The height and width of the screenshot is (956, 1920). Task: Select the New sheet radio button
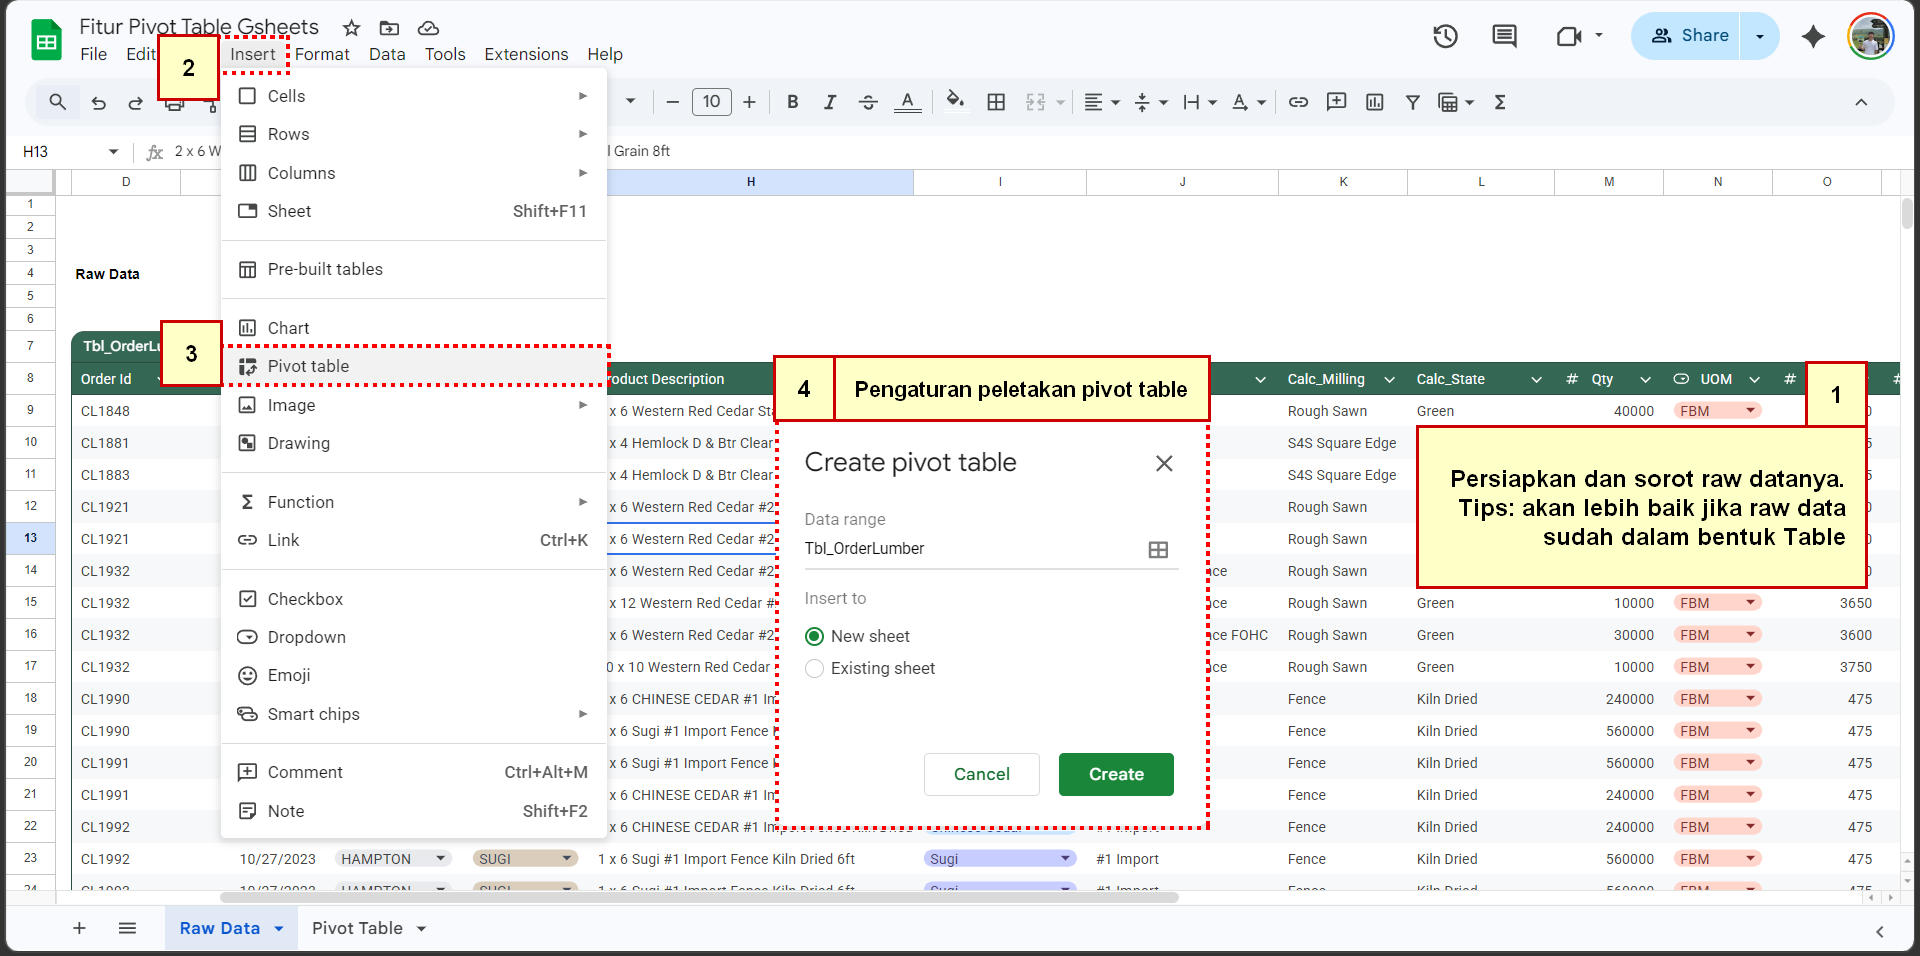tap(815, 636)
